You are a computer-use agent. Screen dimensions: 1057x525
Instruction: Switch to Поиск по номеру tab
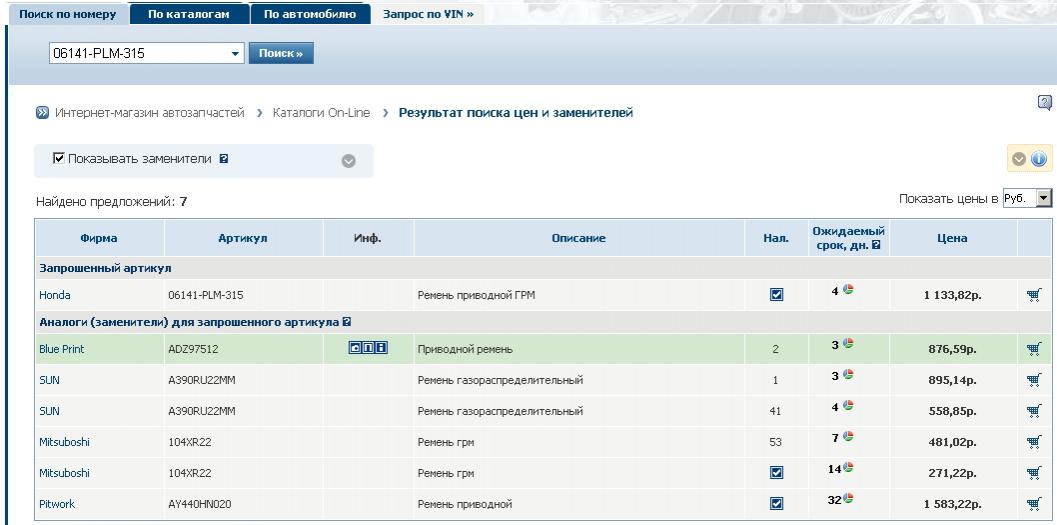pyautogui.click(x=67, y=14)
